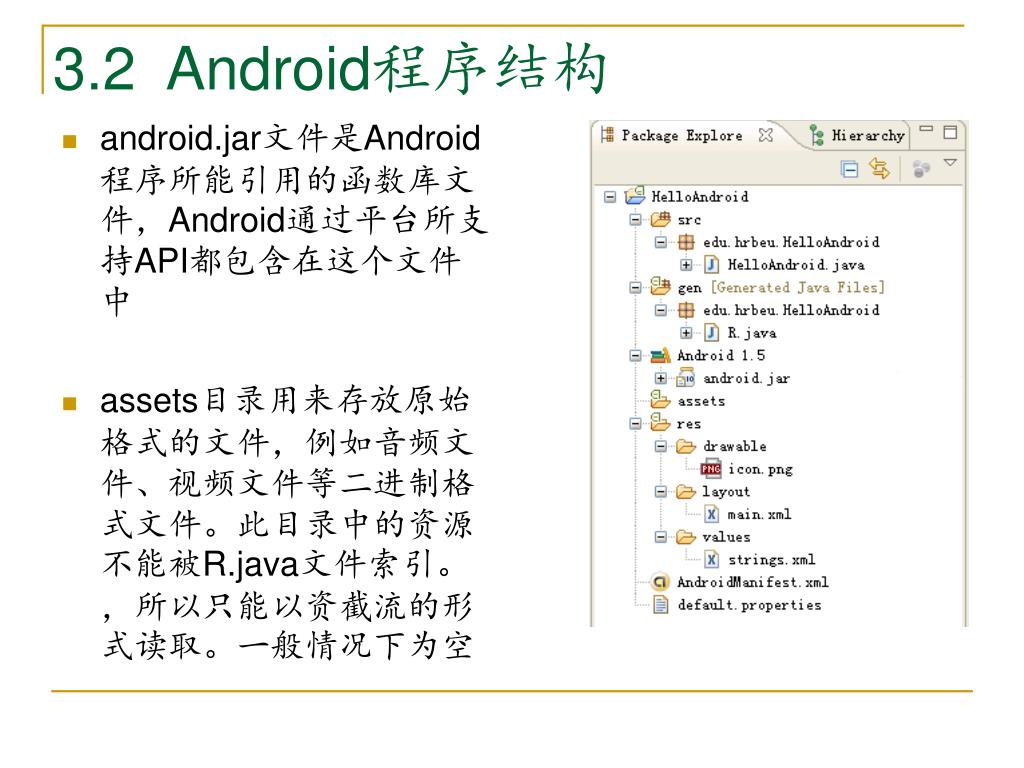Maximize the Package Explorer view
1024x768 pixels.
coord(950,132)
